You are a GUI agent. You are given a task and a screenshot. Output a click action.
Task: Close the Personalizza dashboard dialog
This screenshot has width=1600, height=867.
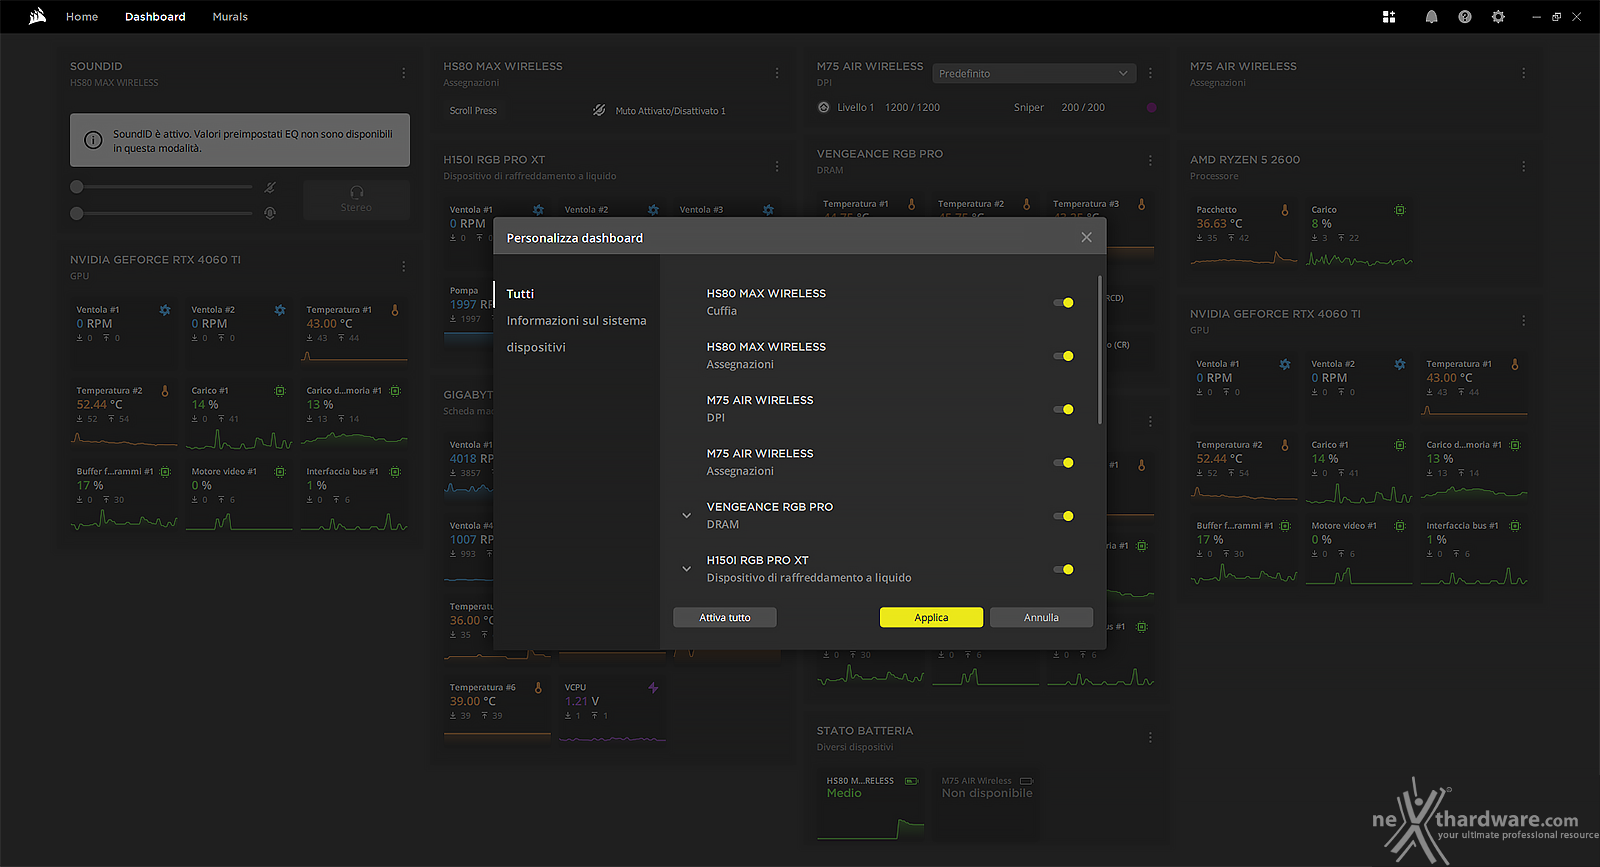[1087, 237]
